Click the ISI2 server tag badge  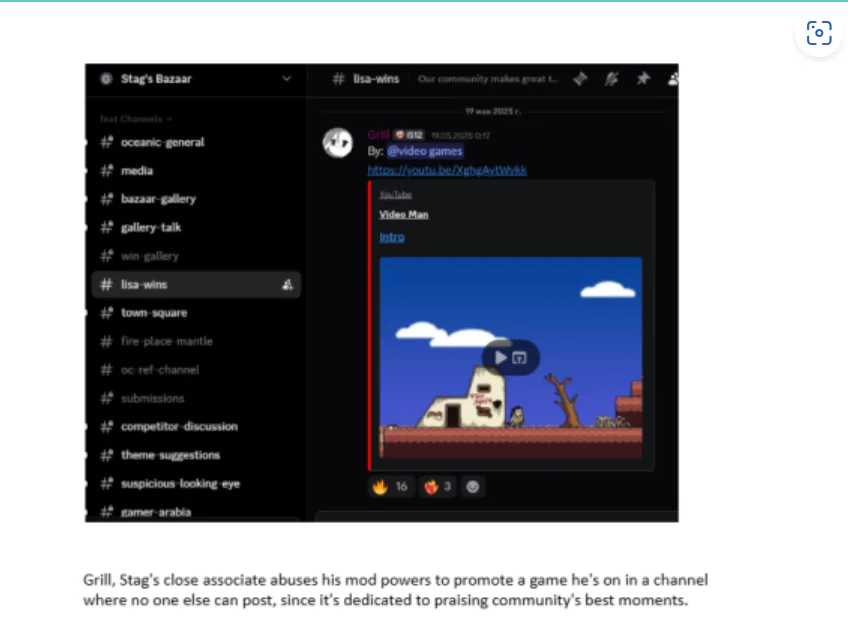409,135
